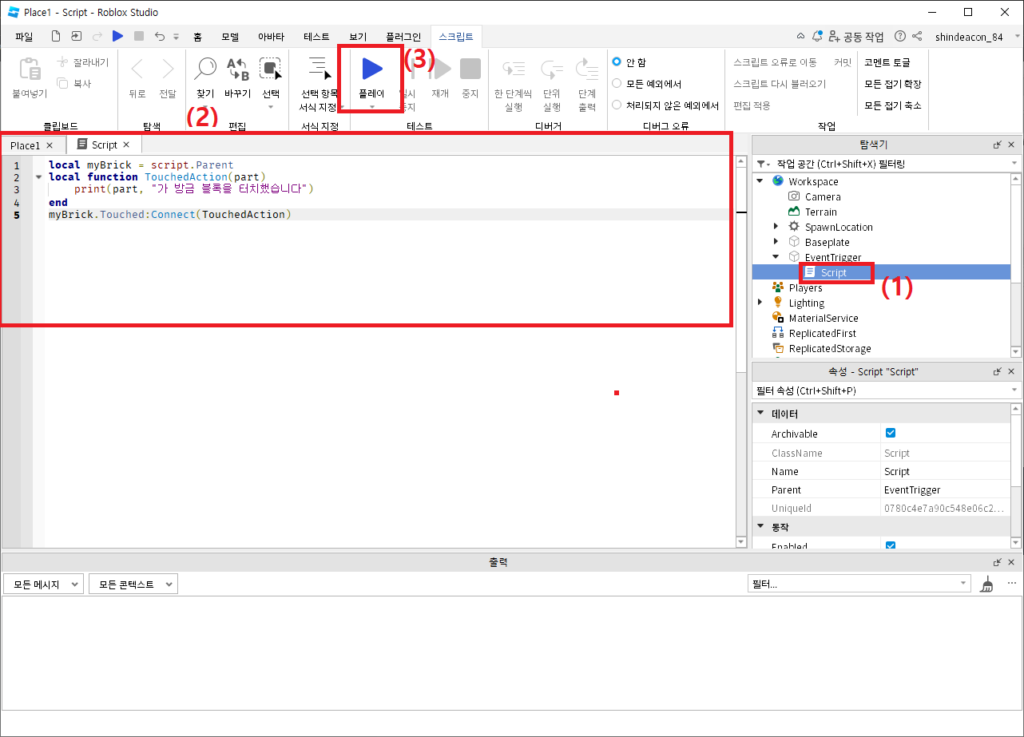1024x737 pixels.
Task: Click the blue Play (플레이) button in ribbon
Action: point(372,69)
